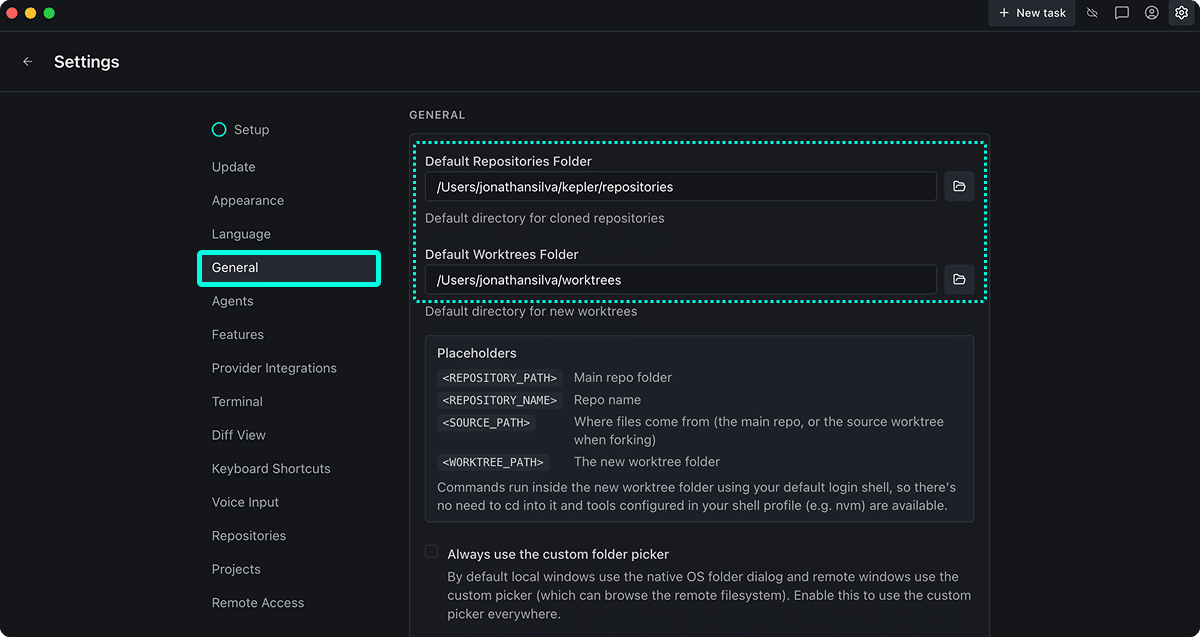Browse folder for Default Repositories Folder

(959, 186)
